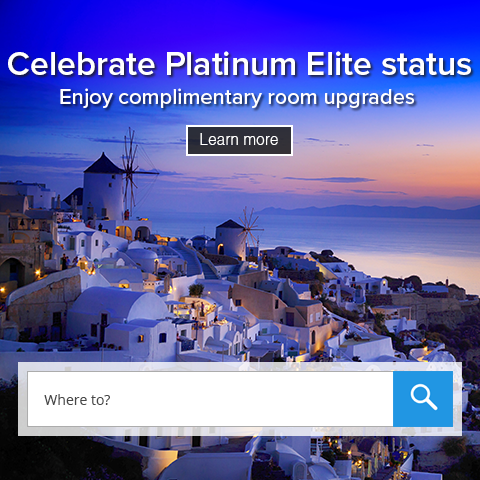
Task: Click the Celebrate Platinum Elite status headline
Action: pyautogui.click(x=239, y=64)
